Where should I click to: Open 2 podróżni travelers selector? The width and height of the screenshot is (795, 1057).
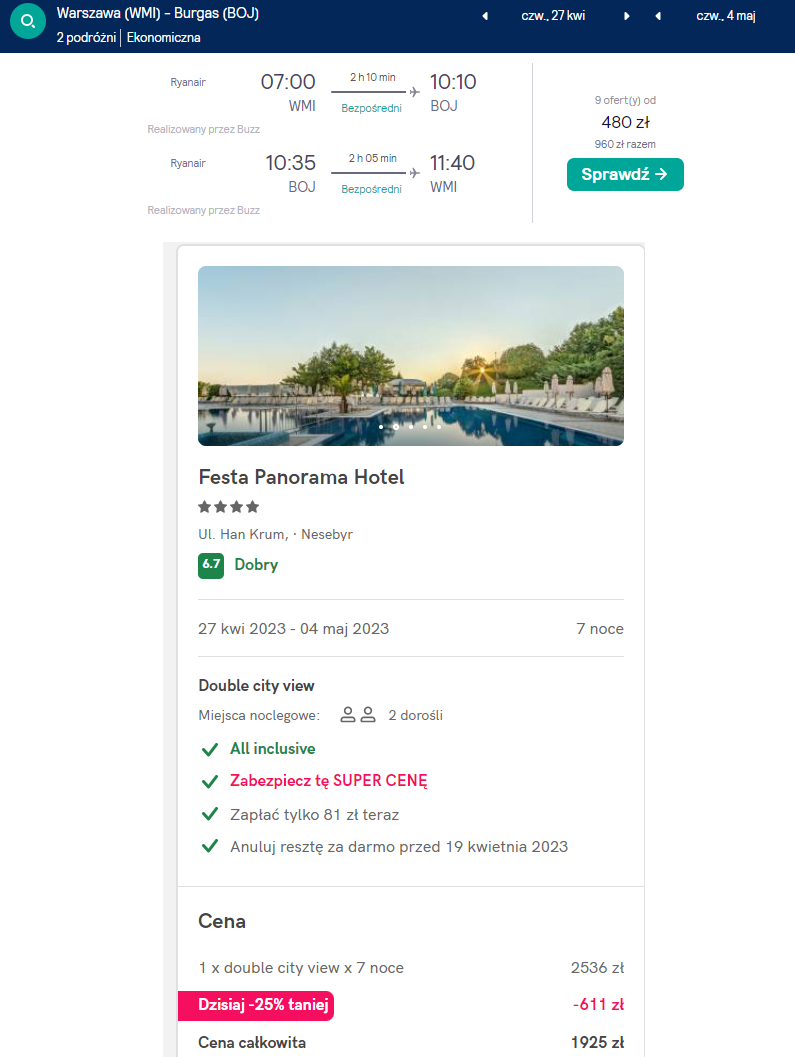86,38
